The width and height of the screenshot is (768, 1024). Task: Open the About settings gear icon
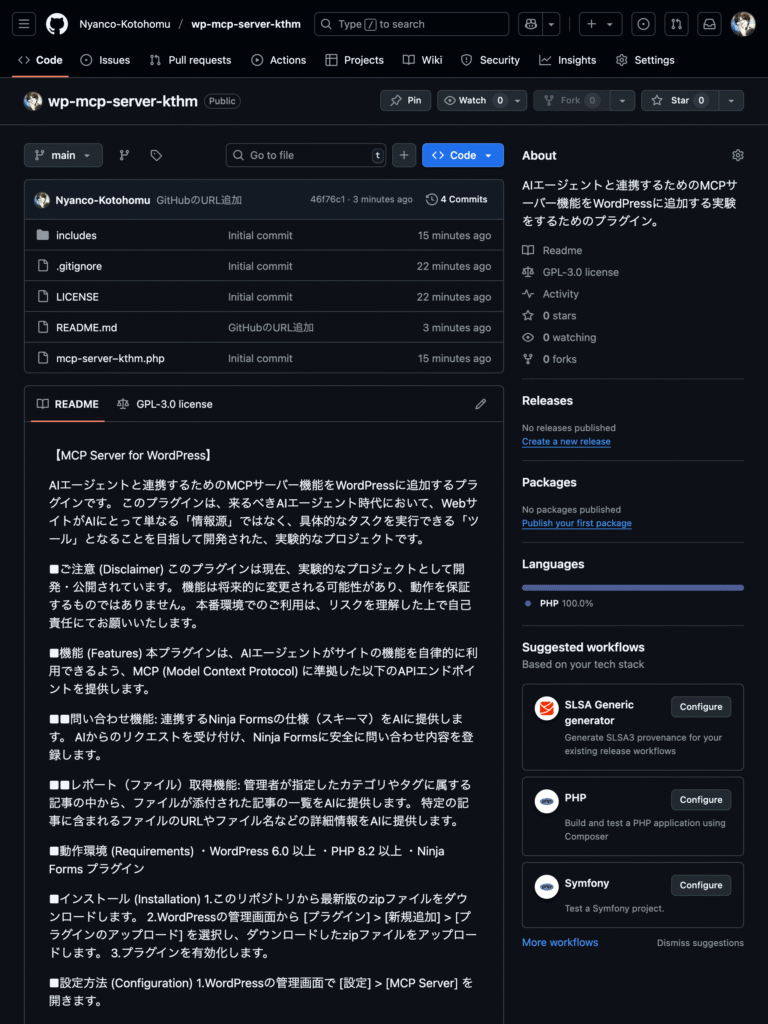click(737, 155)
